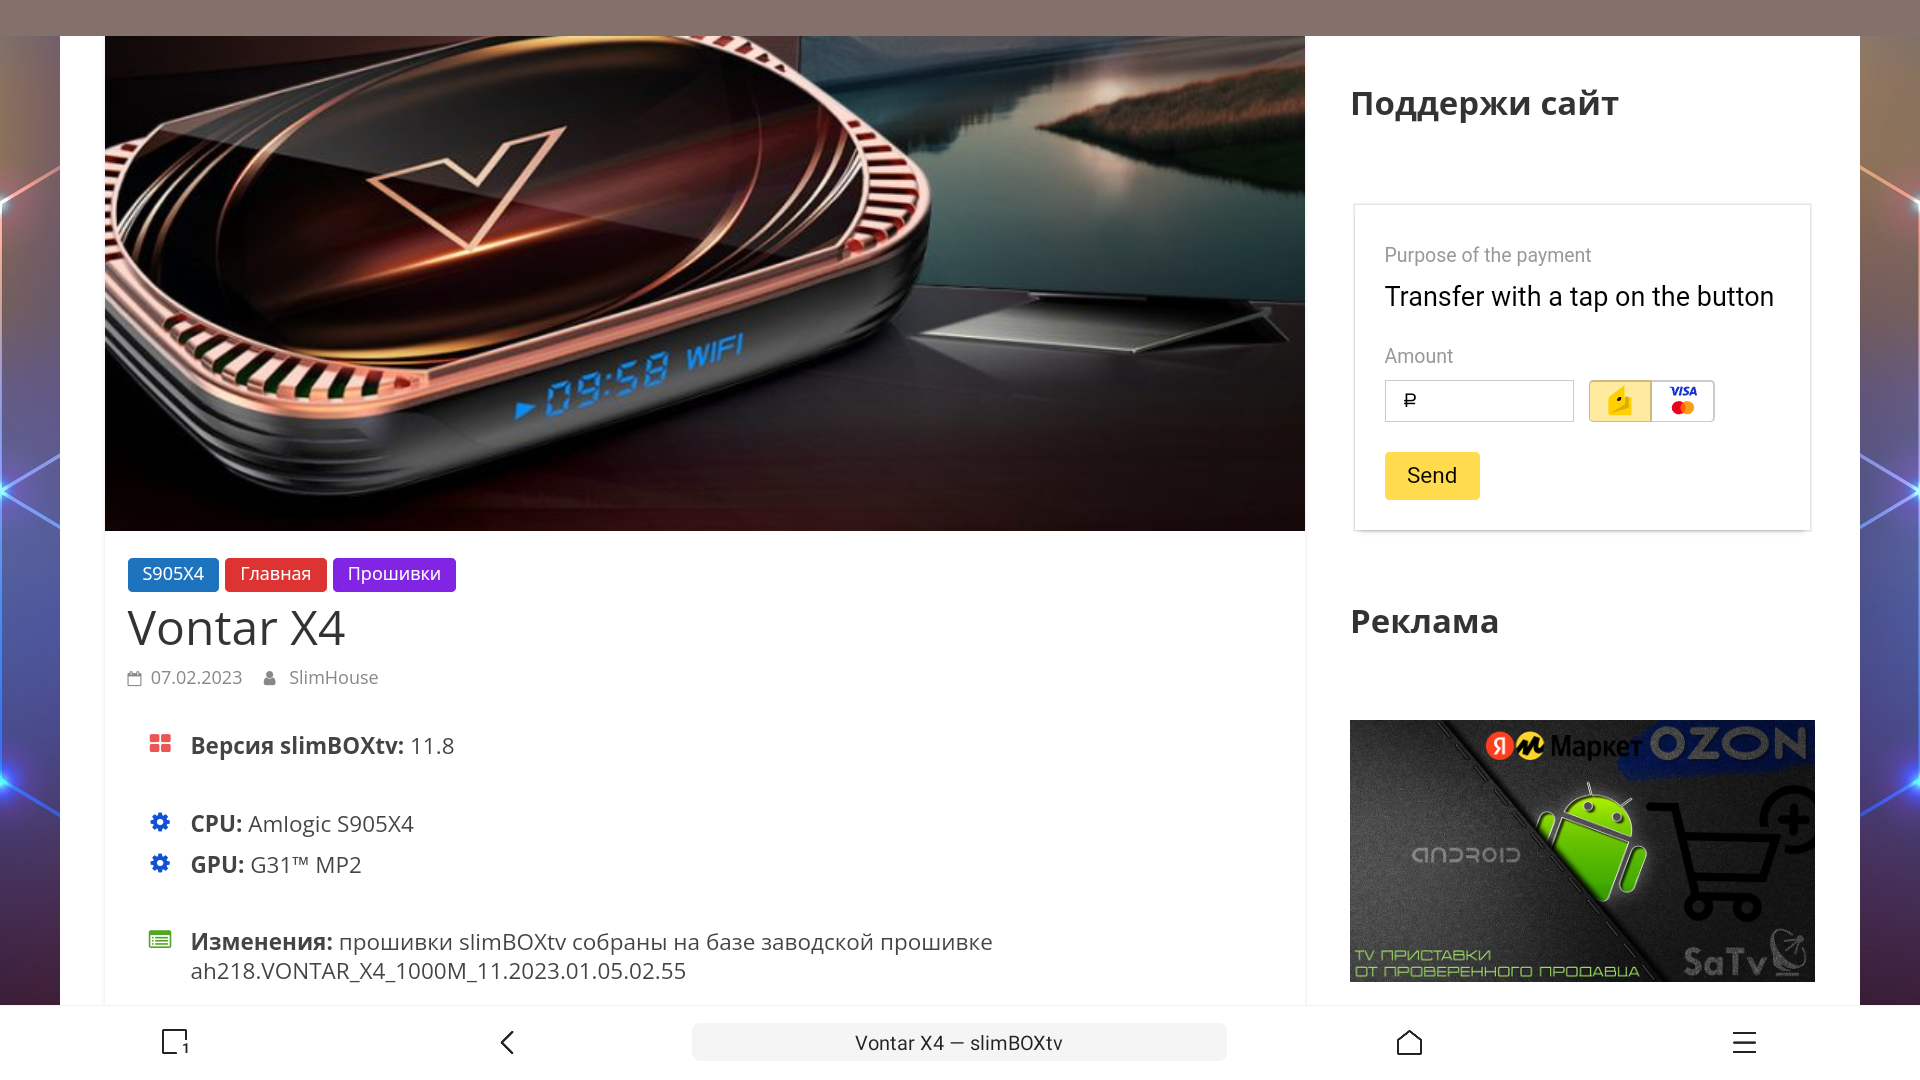Viewport: 1920px width, 1080px height.
Task: Select the YooMoney wallet payment option
Action: click(1620, 401)
